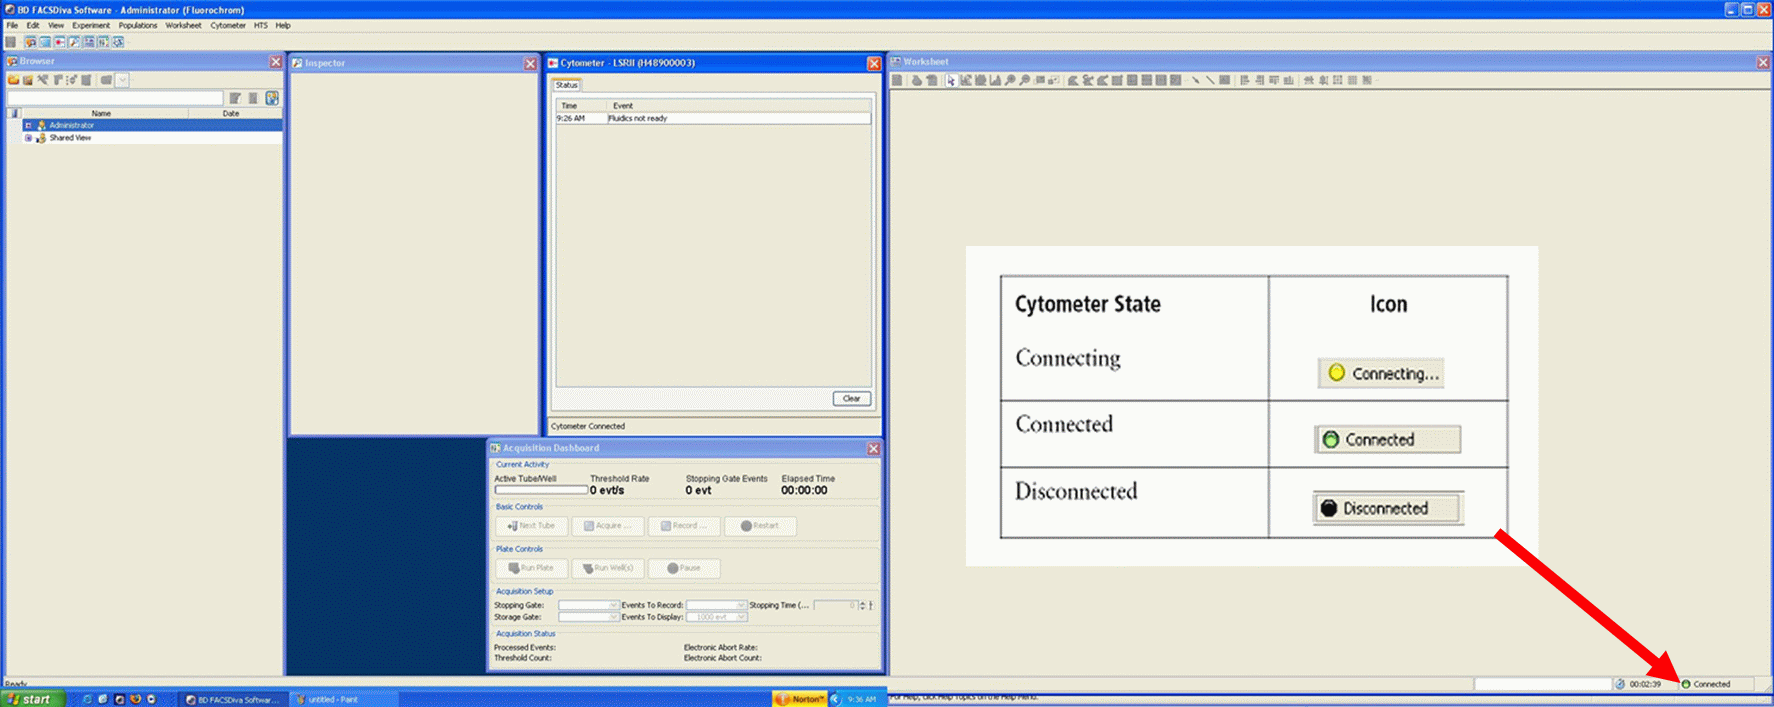1774x707 pixels.
Task: Click the Browser toolbar dropdown arrow
Action: pyautogui.click(x=122, y=80)
